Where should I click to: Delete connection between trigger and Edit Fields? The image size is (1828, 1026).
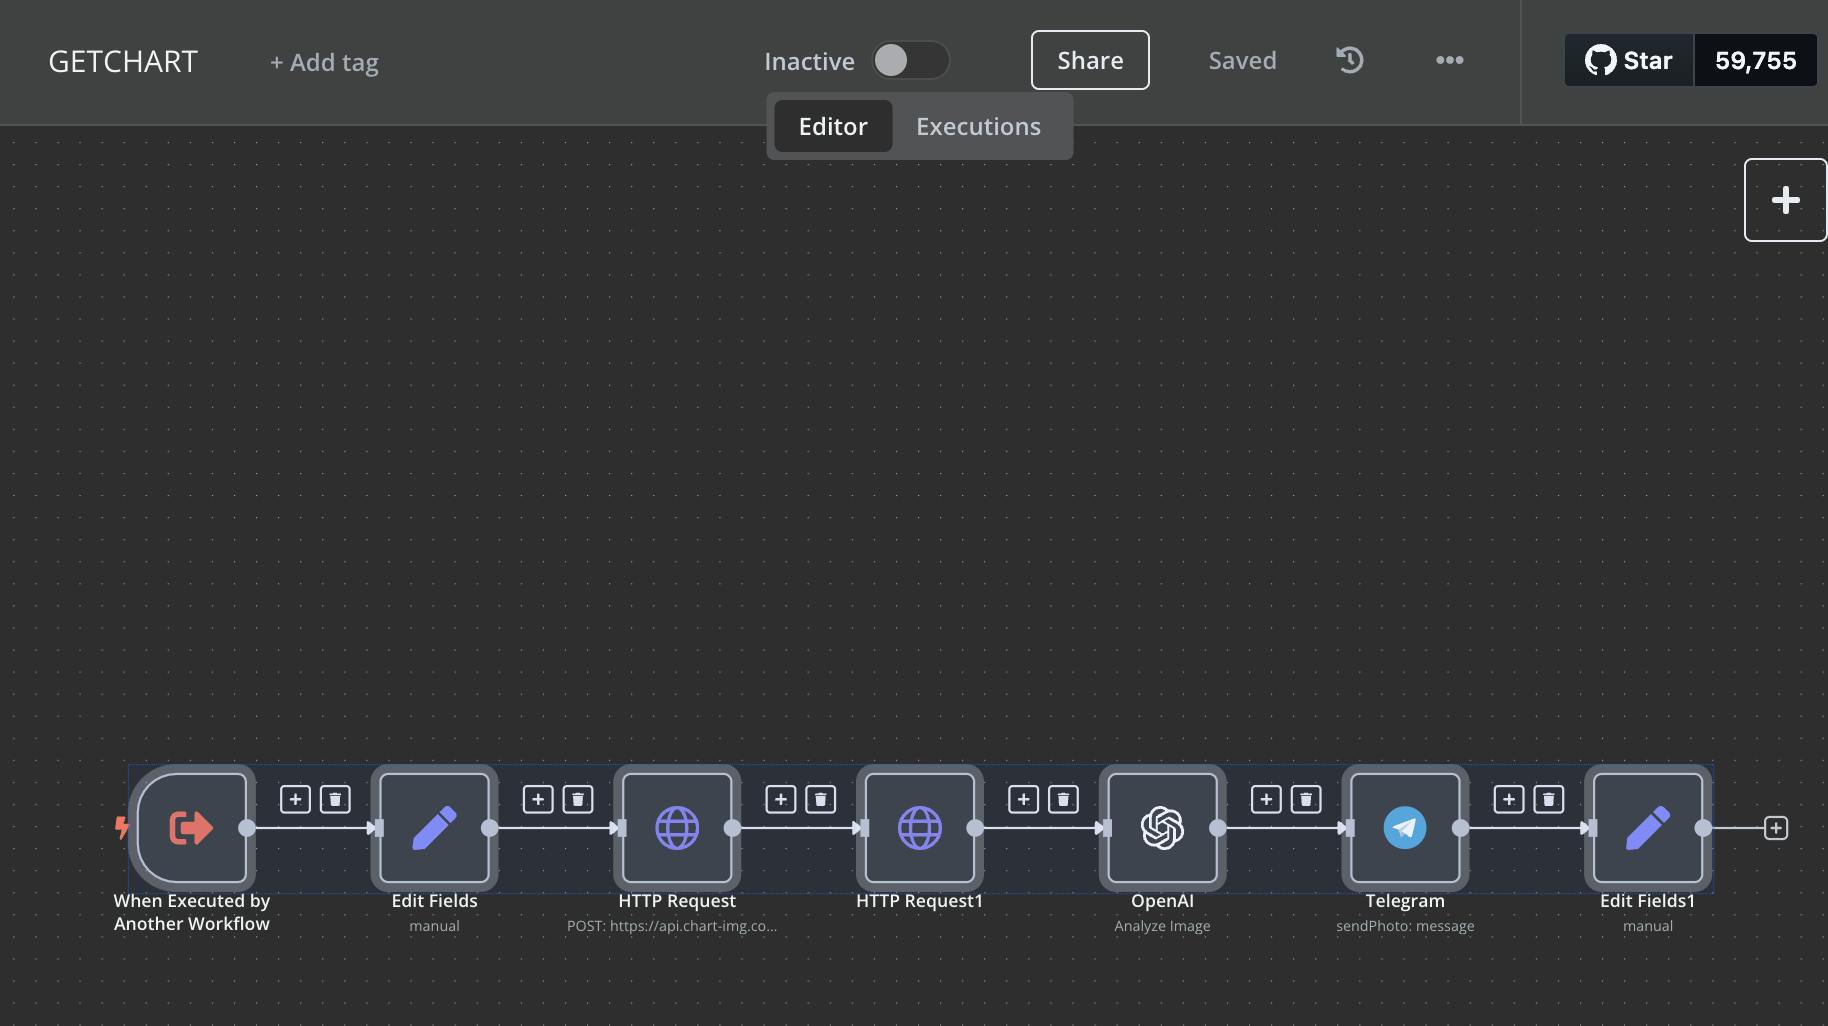click(x=335, y=799)
